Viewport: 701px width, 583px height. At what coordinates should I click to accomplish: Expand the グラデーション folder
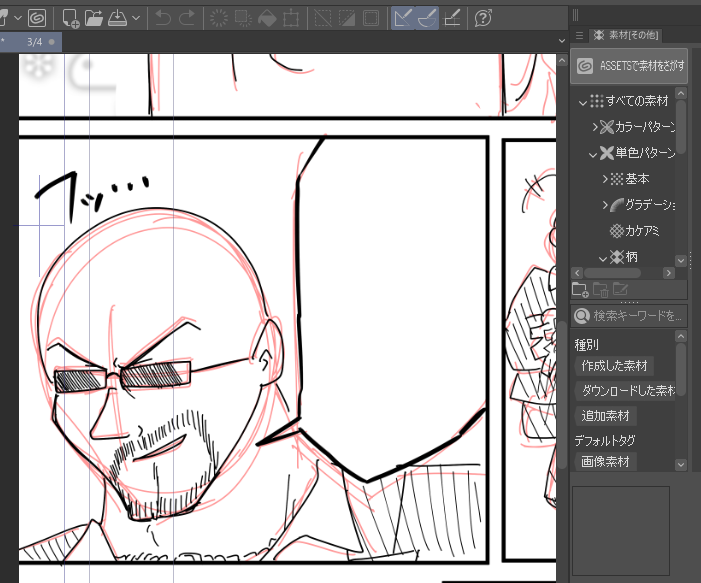coord(605,205)
